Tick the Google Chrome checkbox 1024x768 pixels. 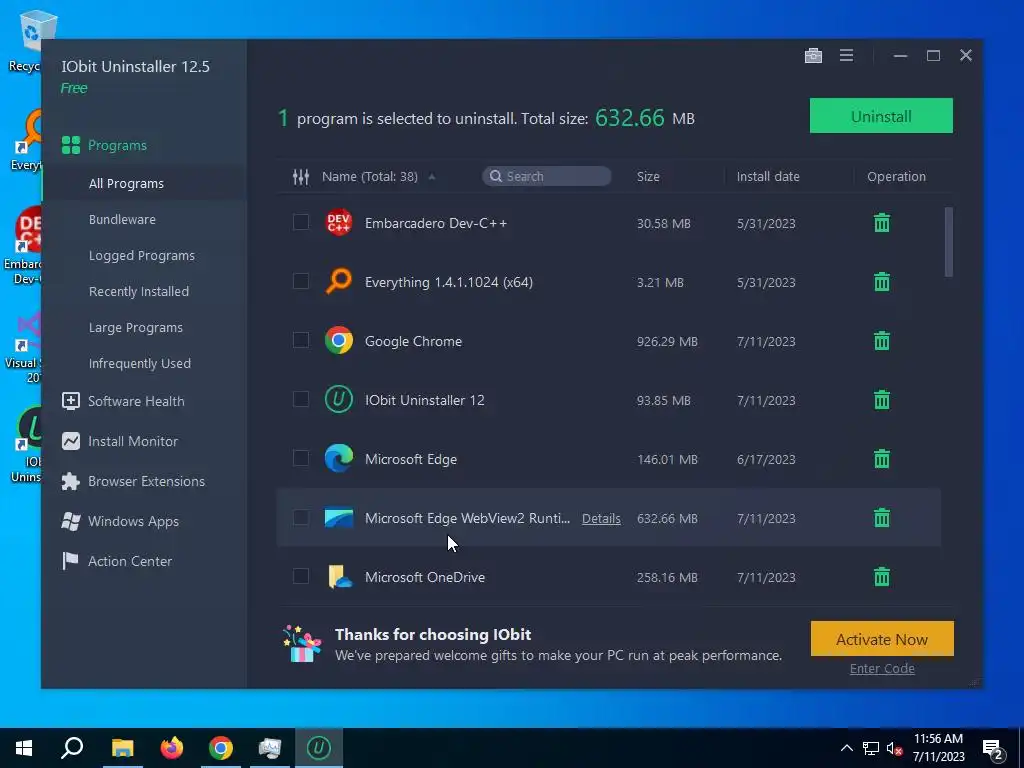(x=300, y=340)
